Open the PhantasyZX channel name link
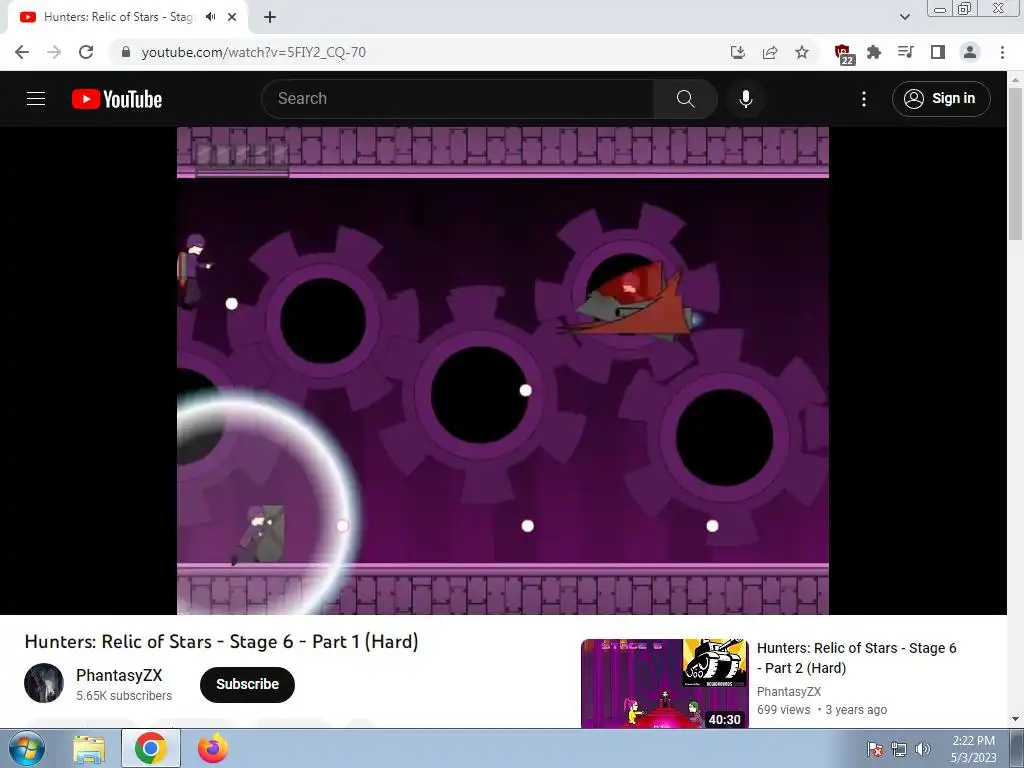Viewport: 1024px width, 768px height. pos(119,675)
